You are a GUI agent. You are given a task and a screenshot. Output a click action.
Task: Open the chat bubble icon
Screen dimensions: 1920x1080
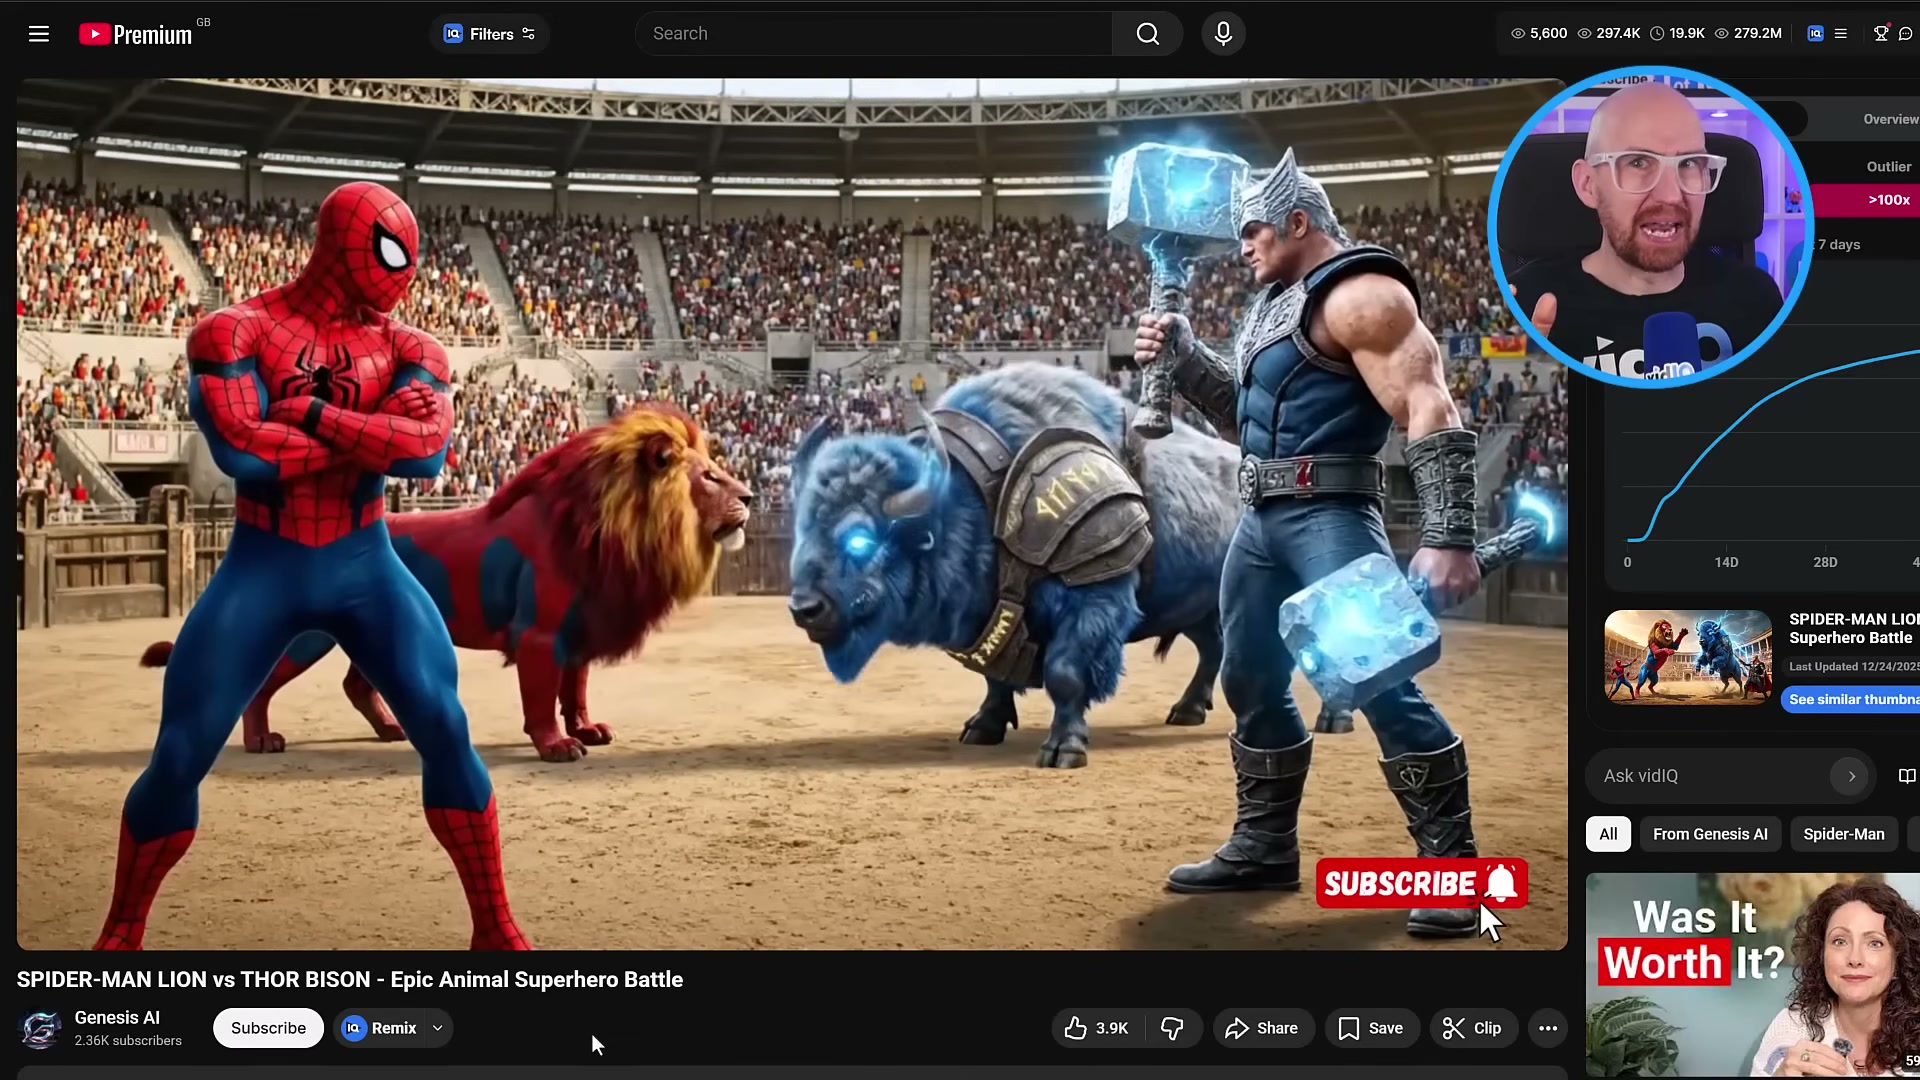(x=1906, y=33)
